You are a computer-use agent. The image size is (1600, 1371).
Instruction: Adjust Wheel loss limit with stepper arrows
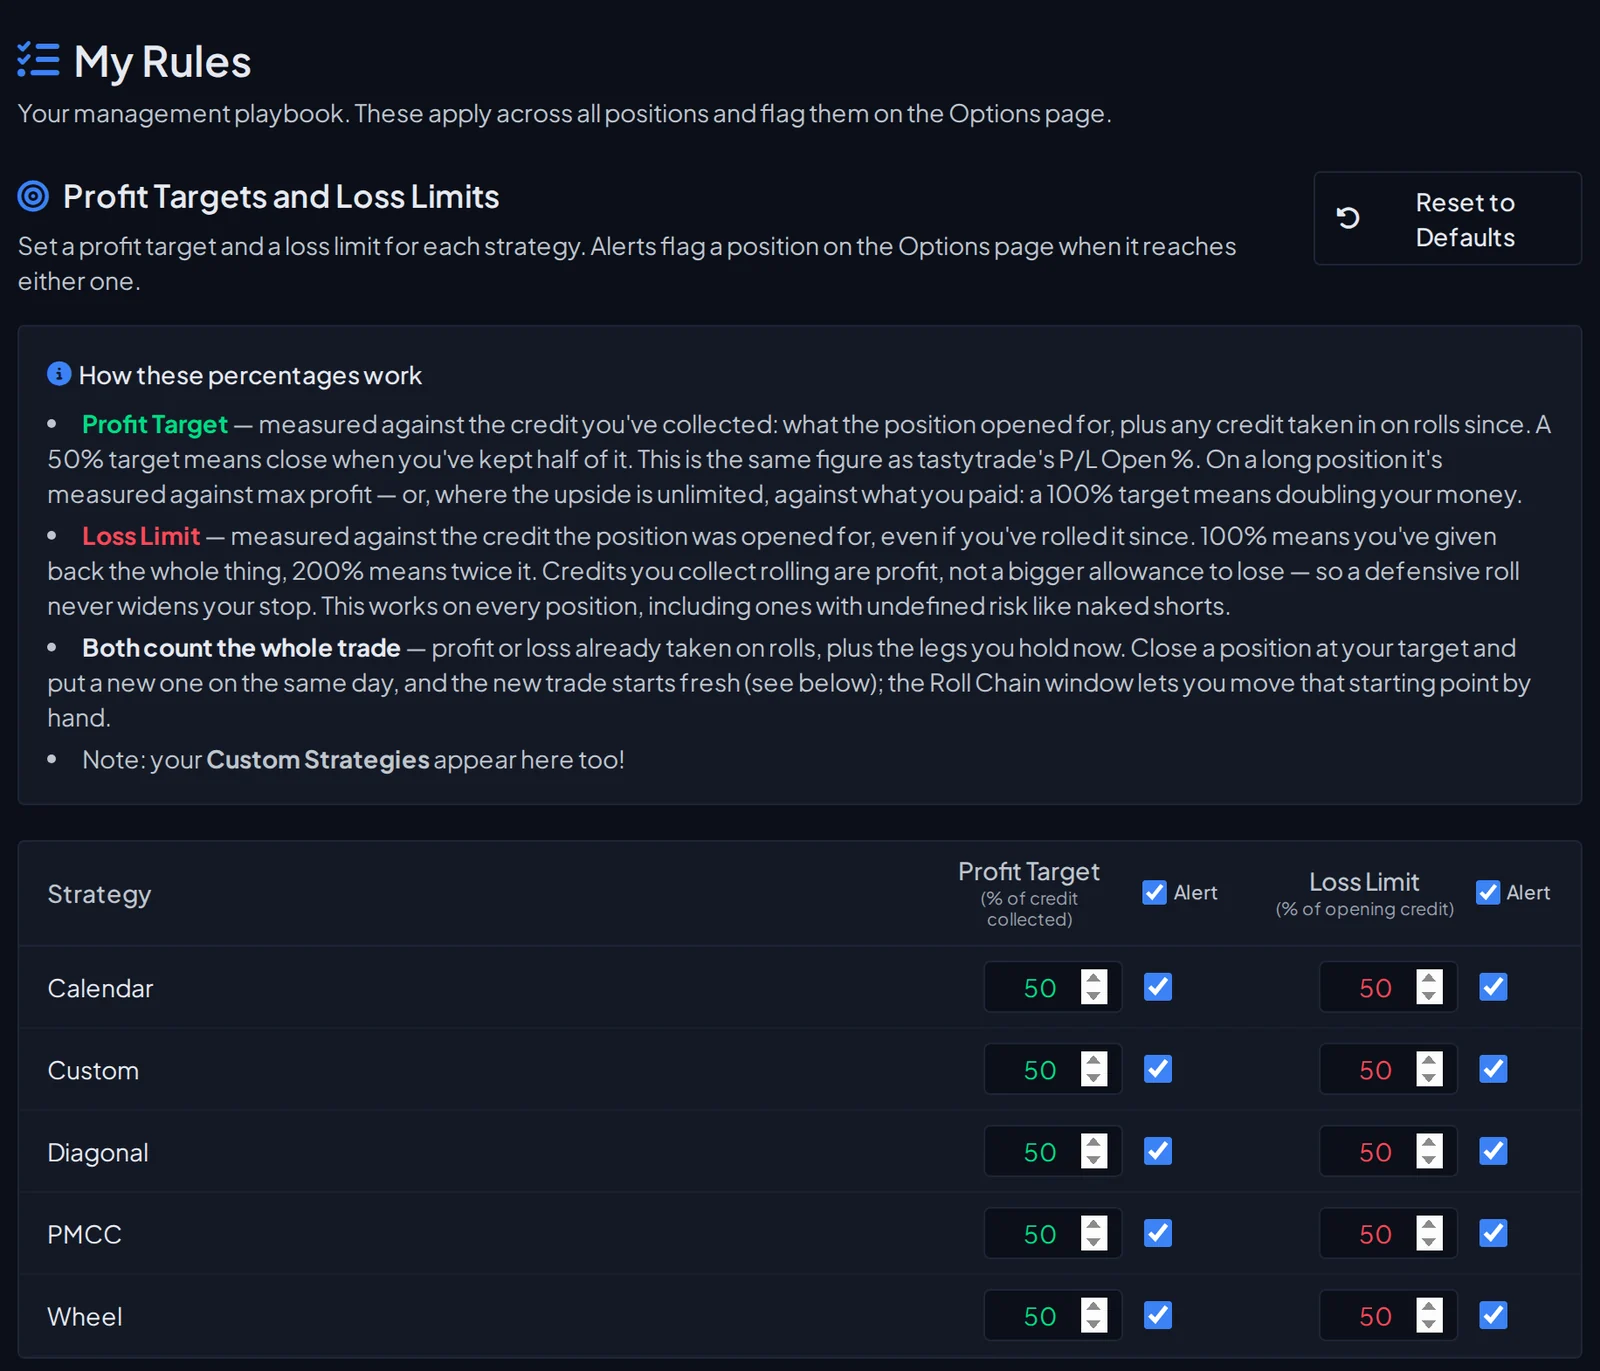coord(1429,1315)
